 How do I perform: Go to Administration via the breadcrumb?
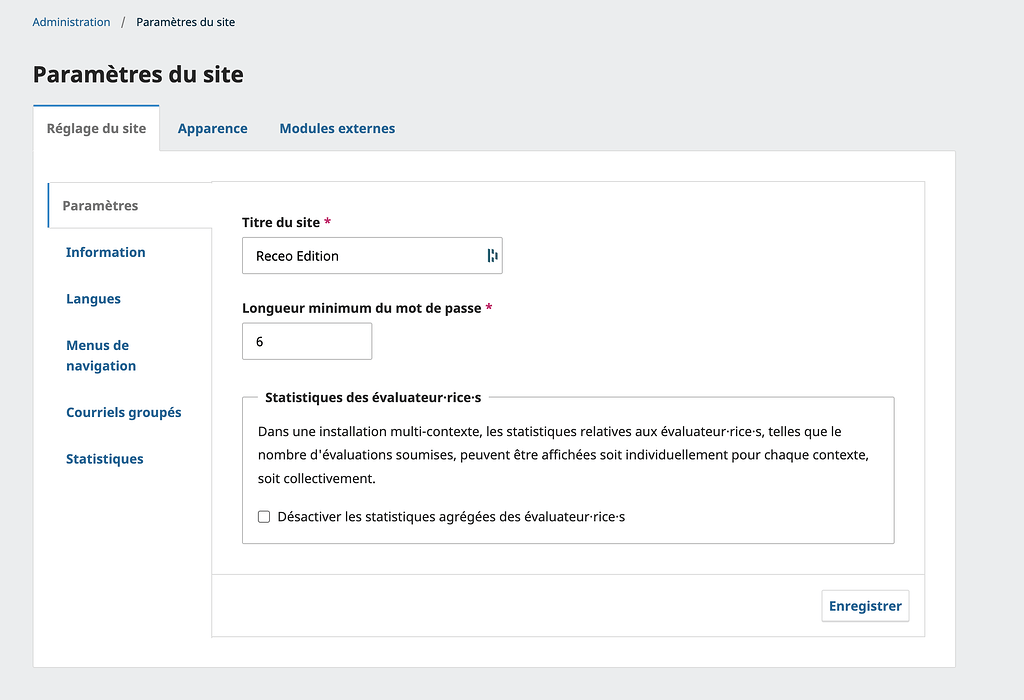coord(71,22)
